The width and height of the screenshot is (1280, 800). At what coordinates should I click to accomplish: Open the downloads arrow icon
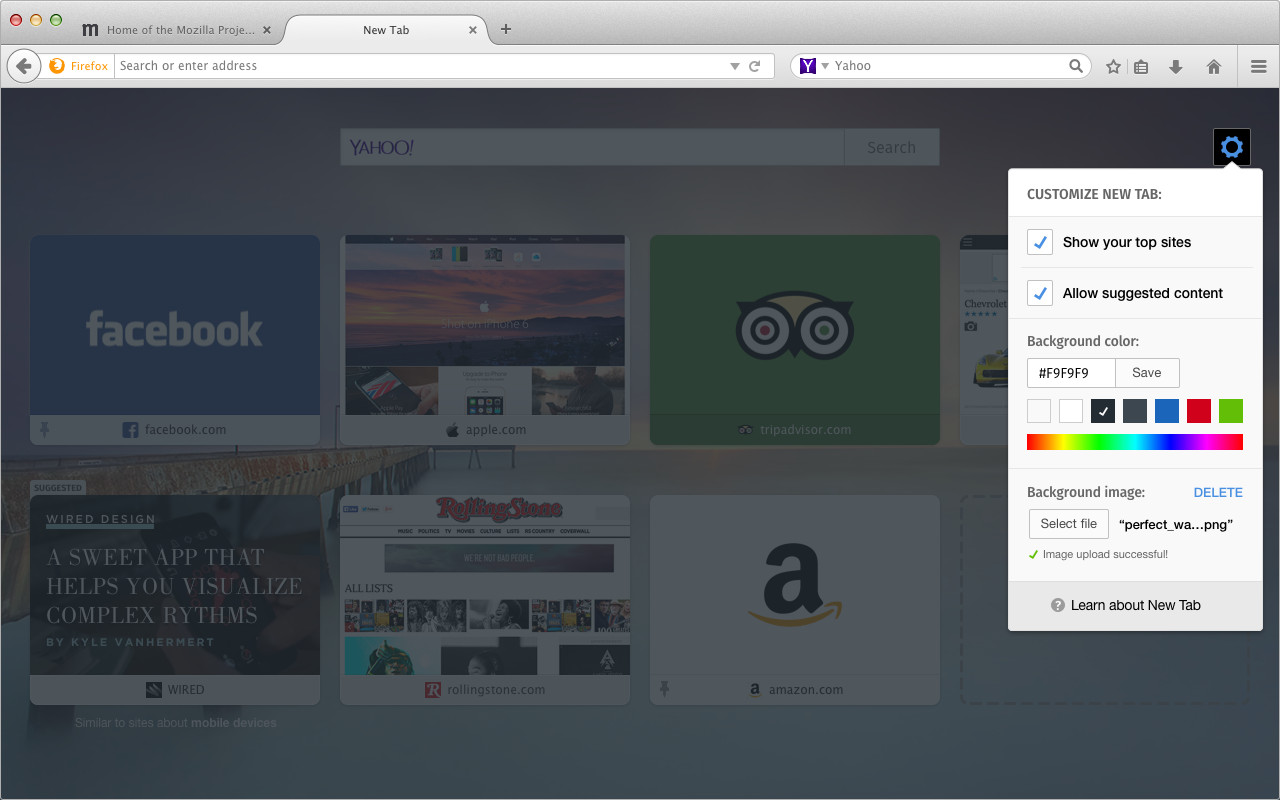click(x=1176, y=66)
